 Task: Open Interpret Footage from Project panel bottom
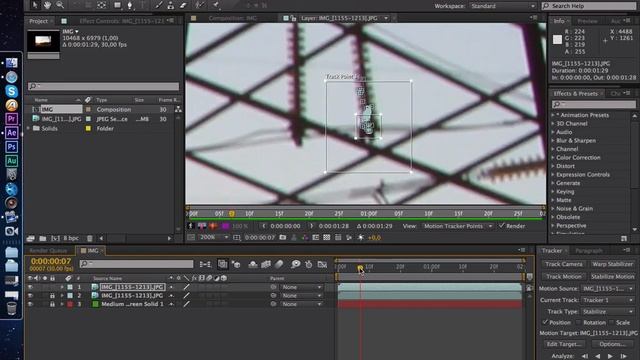(31, 238)
